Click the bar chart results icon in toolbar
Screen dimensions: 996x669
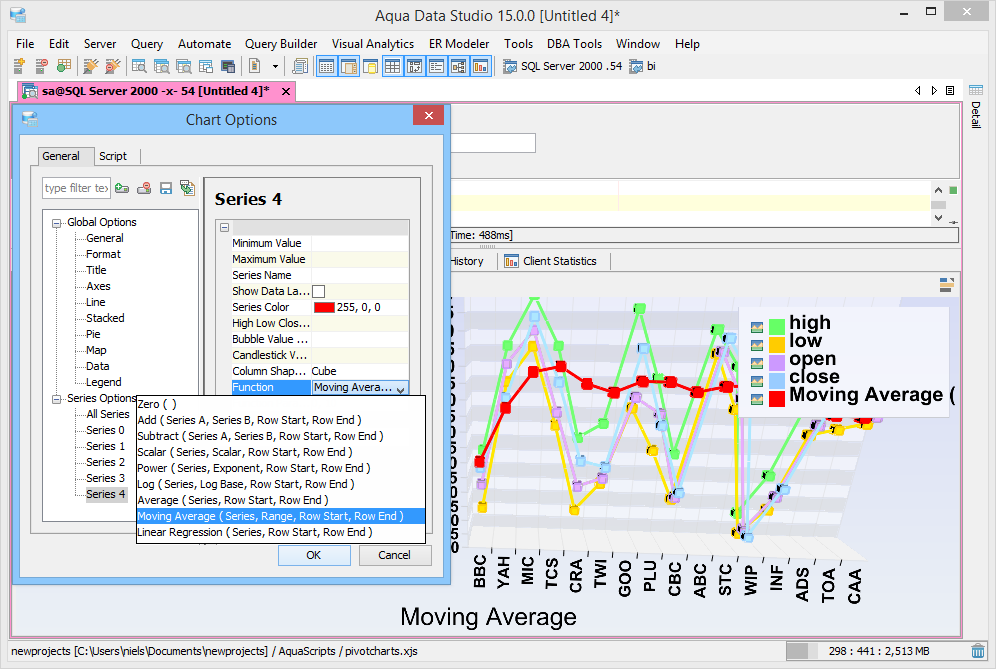(x=480, y=66)
